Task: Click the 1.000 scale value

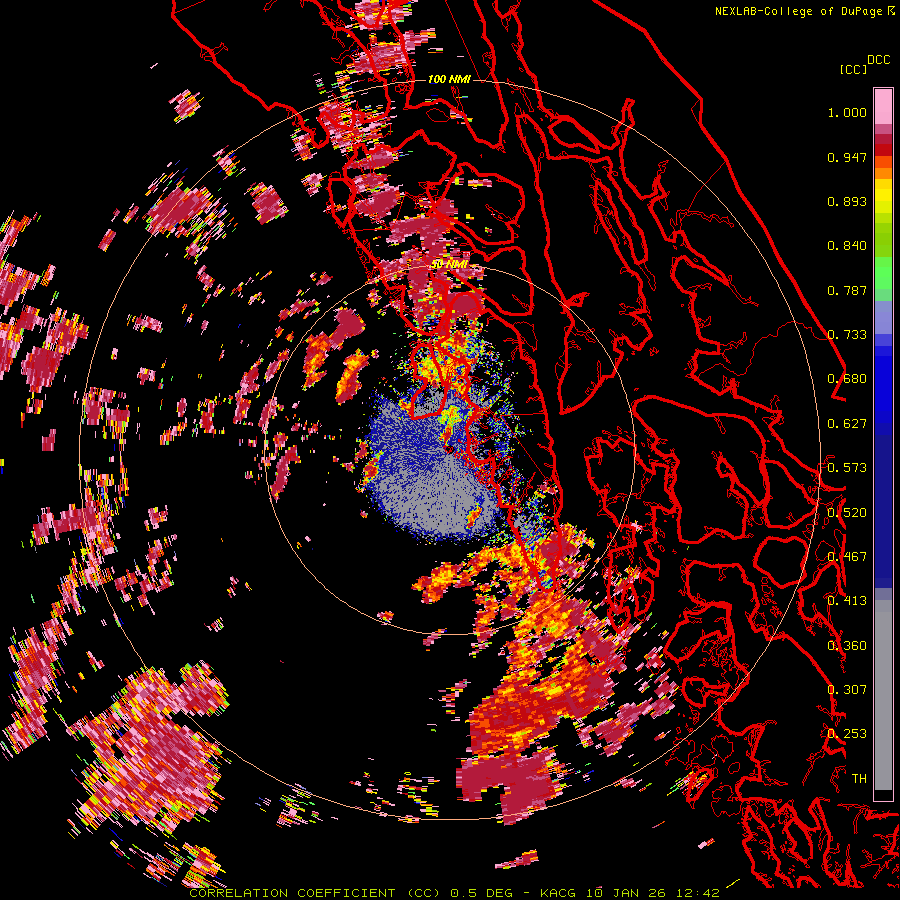Action: (x=847, y=112)
